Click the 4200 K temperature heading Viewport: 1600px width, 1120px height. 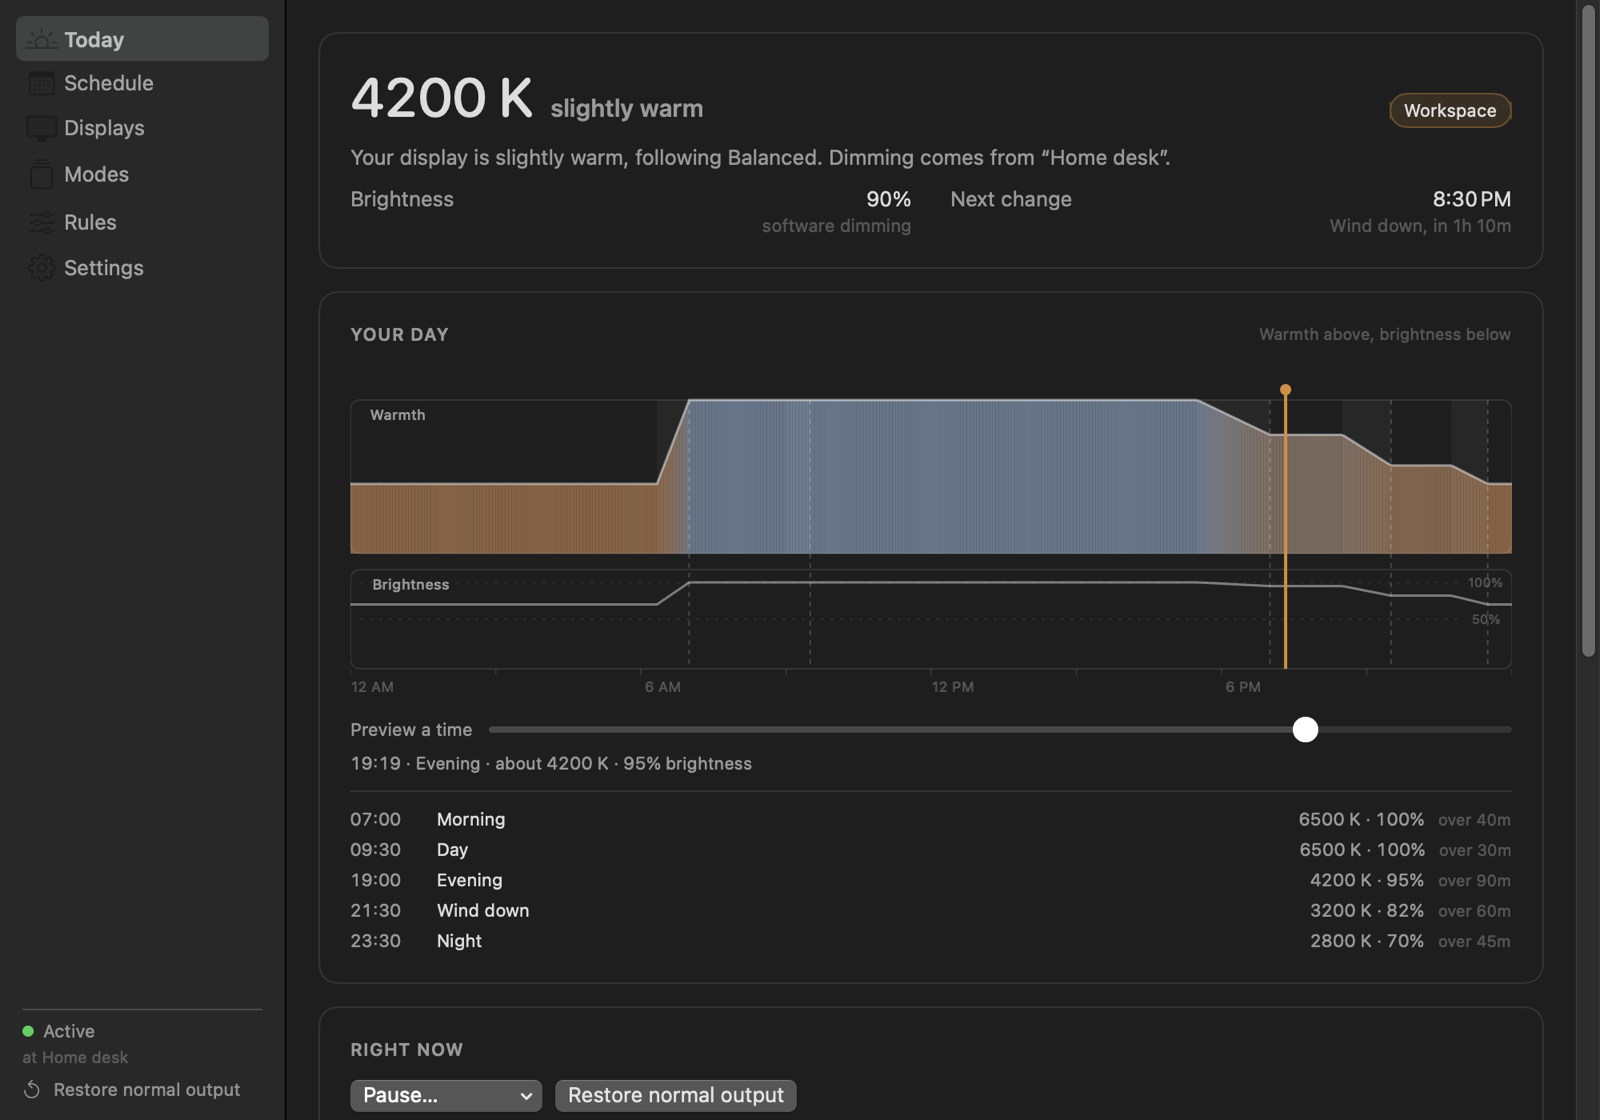(x=441, y=98)
